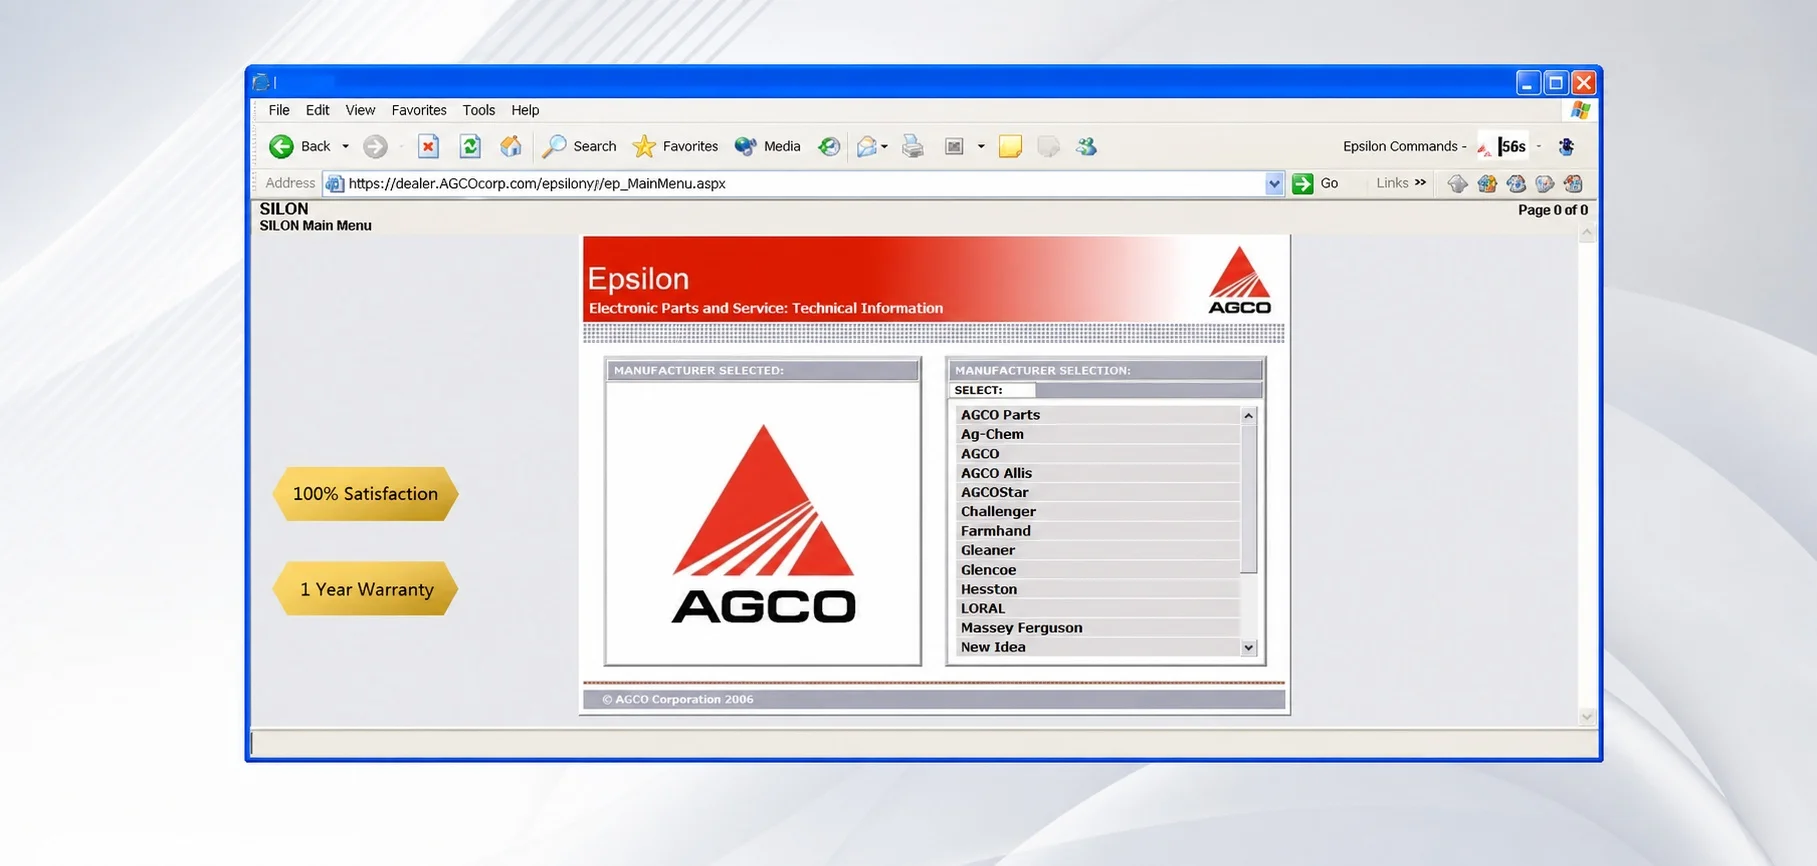
Task: Select Farmhand in manufacturer list
Action: [x=1097, y=531]
